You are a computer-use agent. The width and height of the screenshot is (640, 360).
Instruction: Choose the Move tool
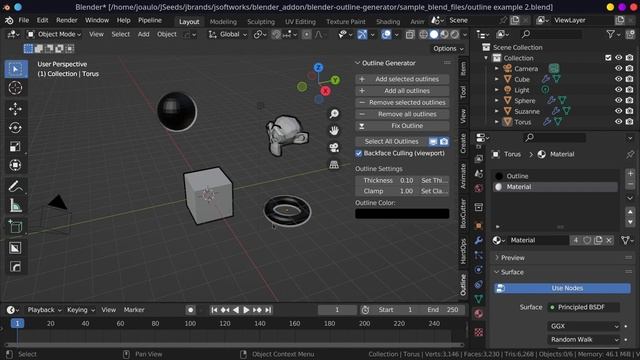(x=16, y=109)
